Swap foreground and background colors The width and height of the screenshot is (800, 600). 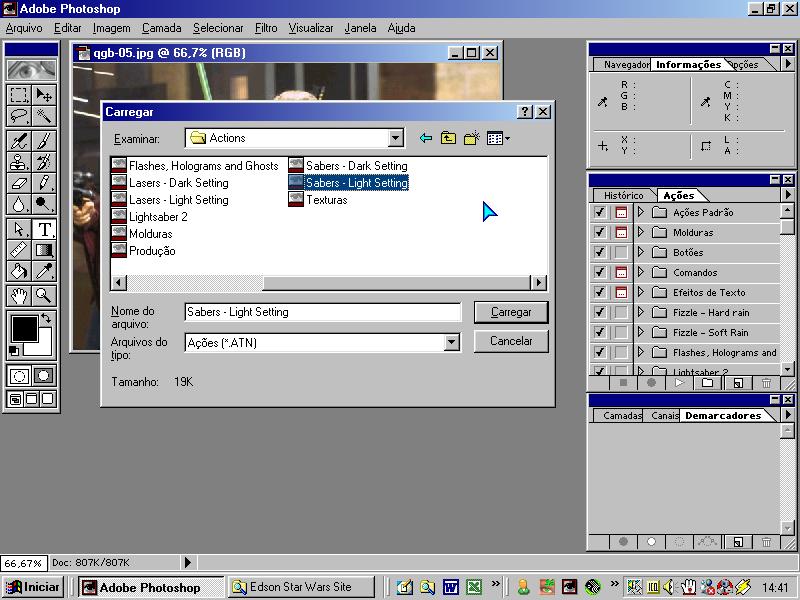point(46,318)
